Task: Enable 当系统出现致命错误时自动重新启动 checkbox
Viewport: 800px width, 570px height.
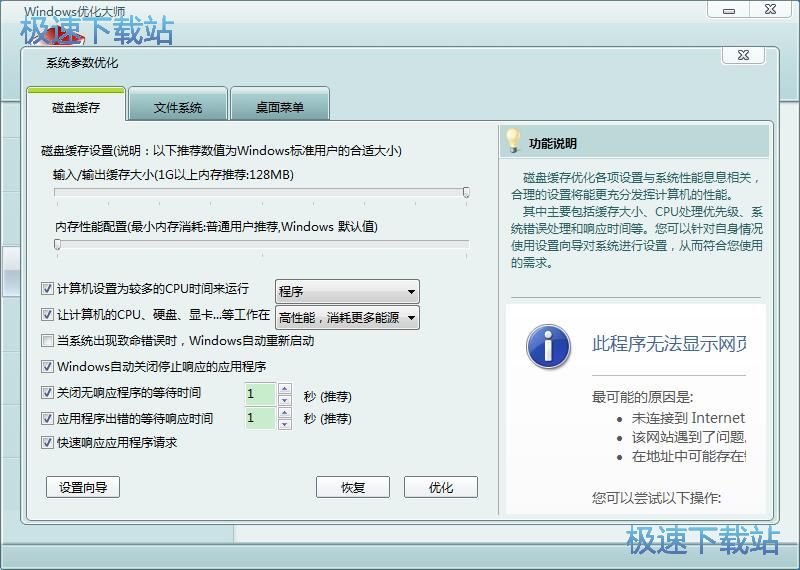Action: point(47,340)
